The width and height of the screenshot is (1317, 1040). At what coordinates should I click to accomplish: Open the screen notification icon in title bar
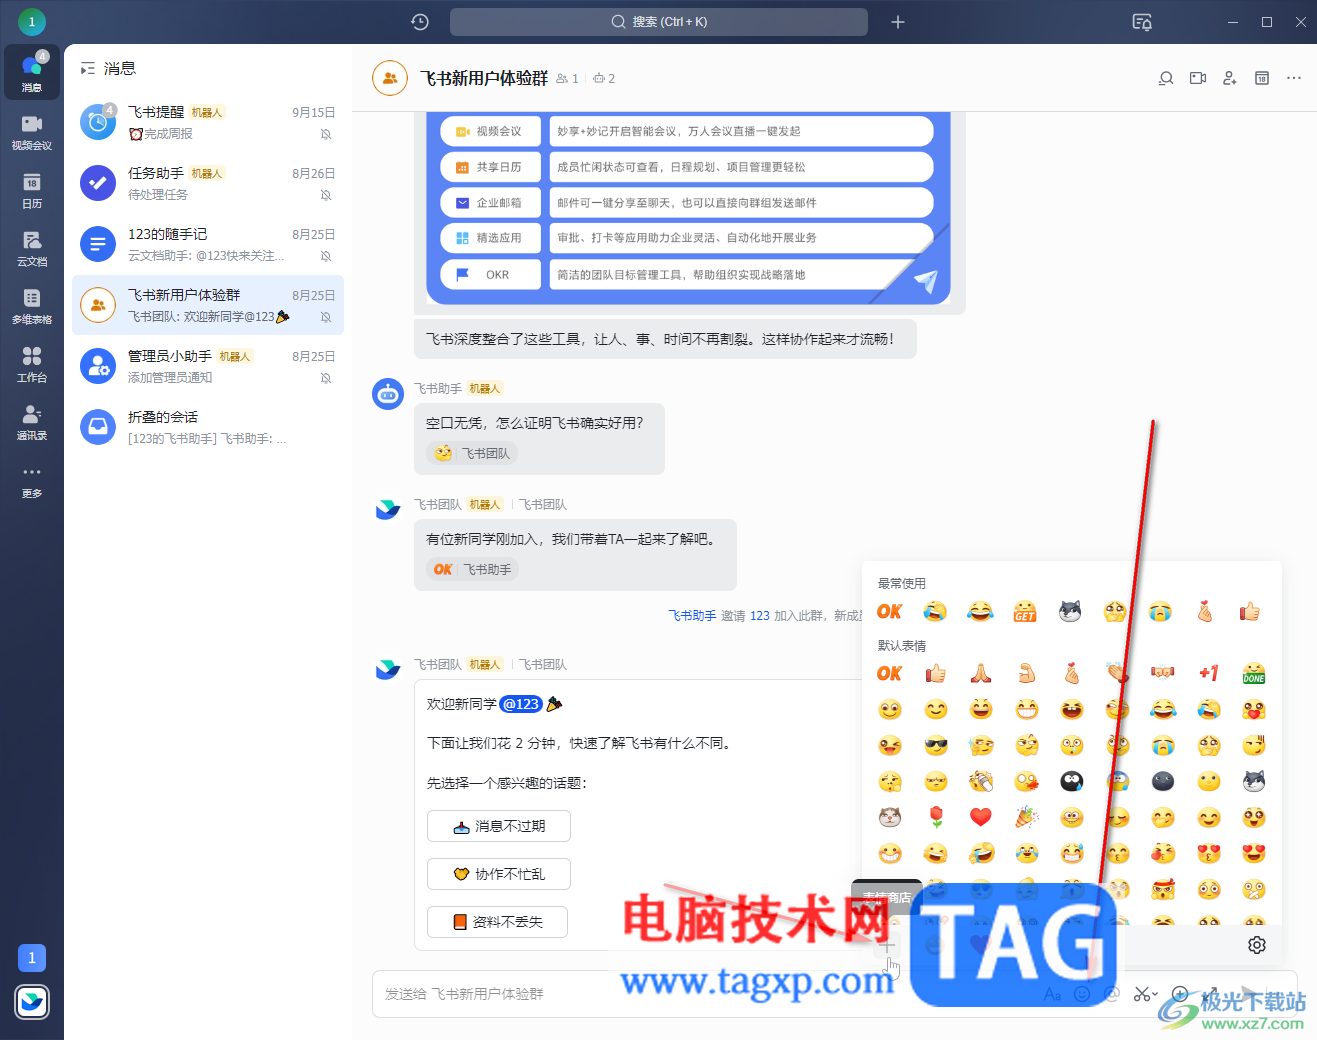click(x=1142, y=22)
